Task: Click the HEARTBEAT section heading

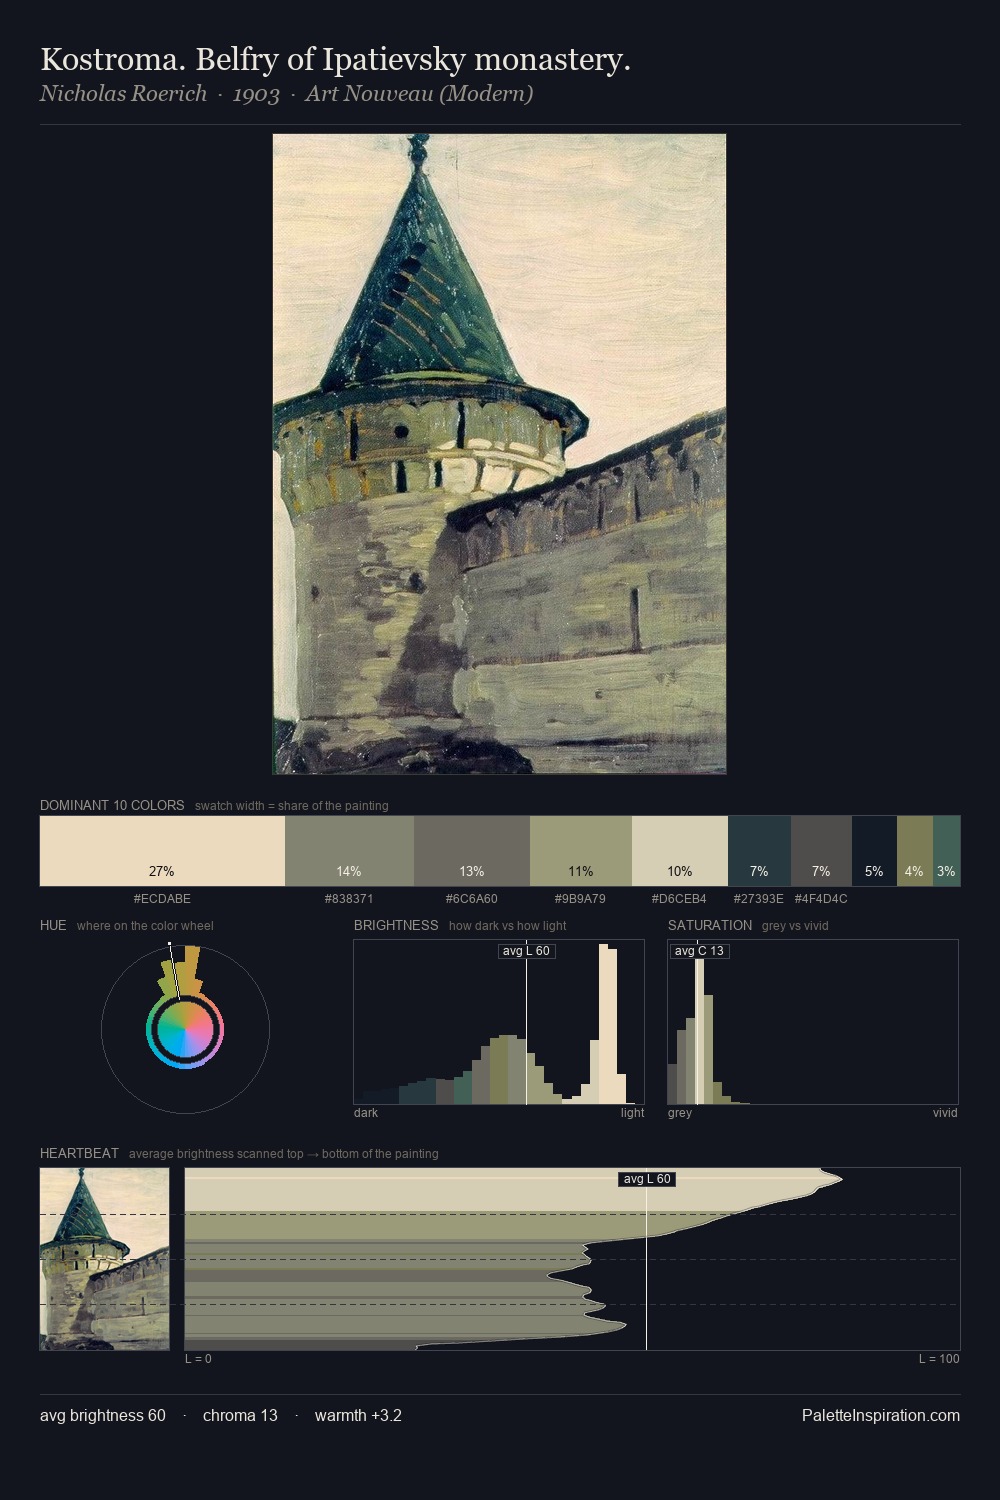Action: coord(79,1153)
